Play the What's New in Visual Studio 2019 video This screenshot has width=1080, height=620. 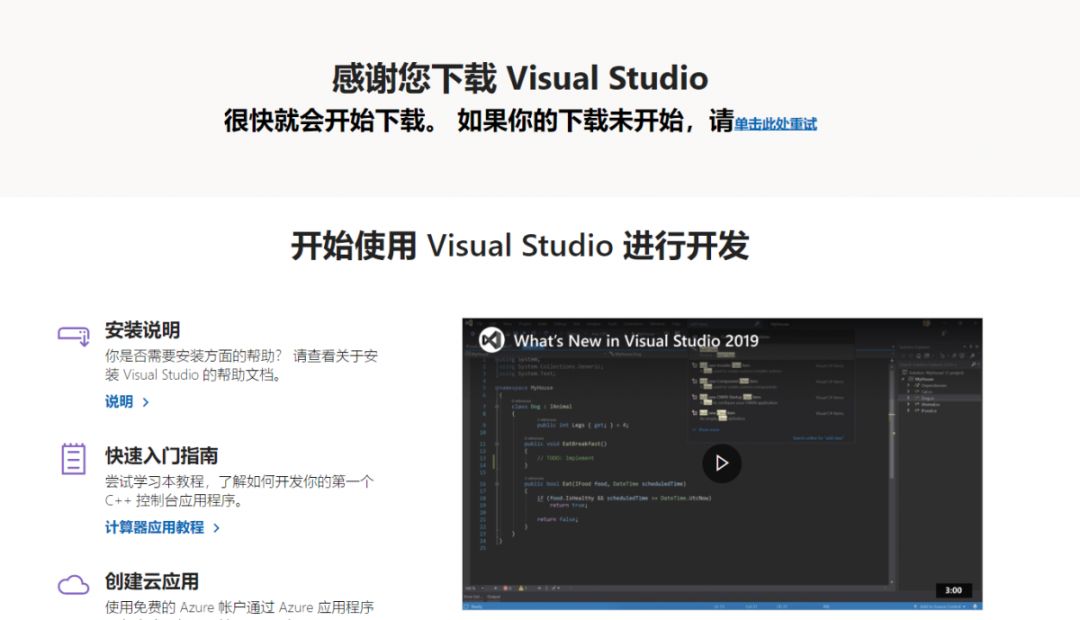(721, 463)
